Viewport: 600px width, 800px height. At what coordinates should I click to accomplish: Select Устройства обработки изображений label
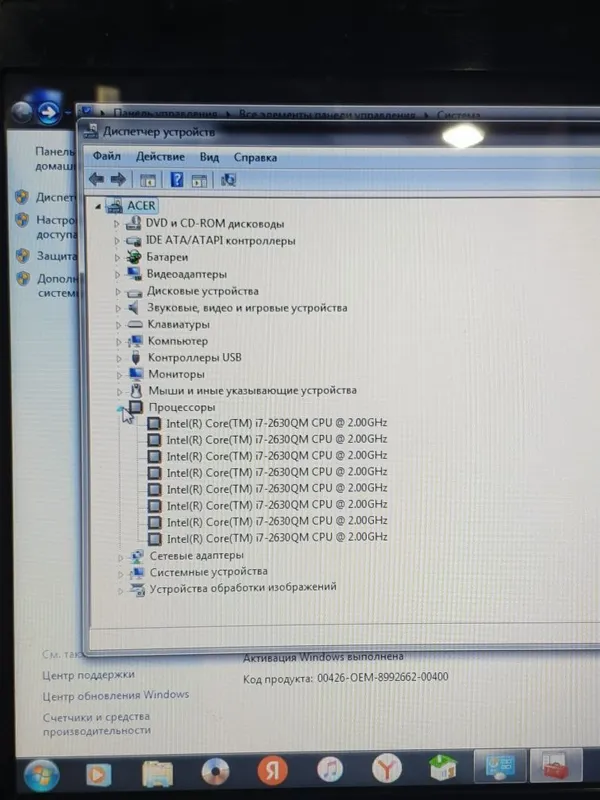pyautogui.click(x=243, y=588)
